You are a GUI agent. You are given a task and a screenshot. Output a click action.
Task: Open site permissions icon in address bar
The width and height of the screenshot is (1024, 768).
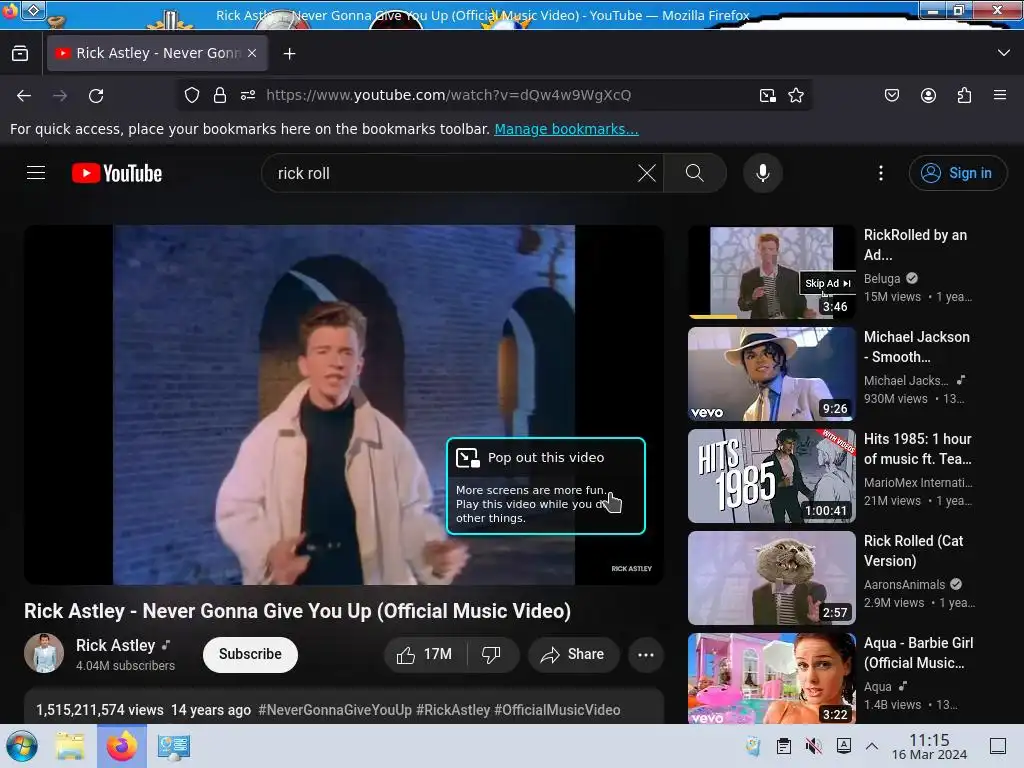click(x=248, y=95)
